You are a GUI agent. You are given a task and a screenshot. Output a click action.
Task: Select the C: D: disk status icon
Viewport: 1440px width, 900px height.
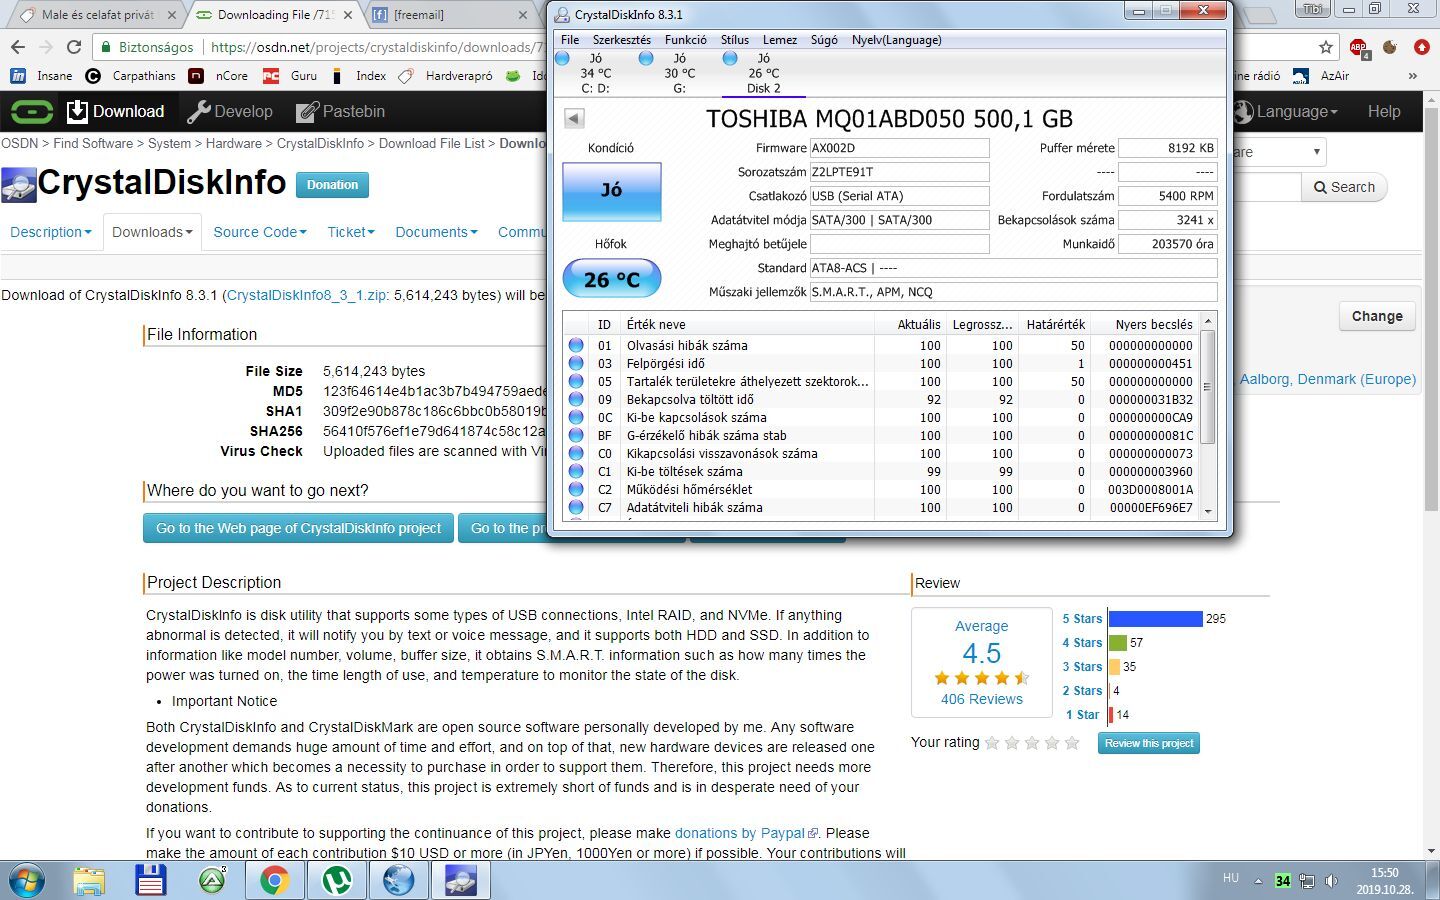[562, 58]
